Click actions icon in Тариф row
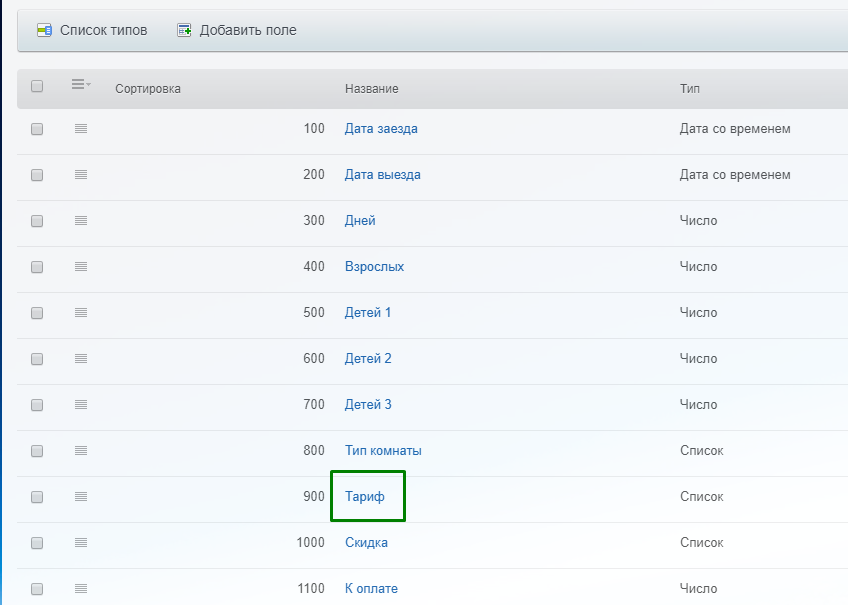The height and width of the screenshot is (605, 848). point(81,497)
